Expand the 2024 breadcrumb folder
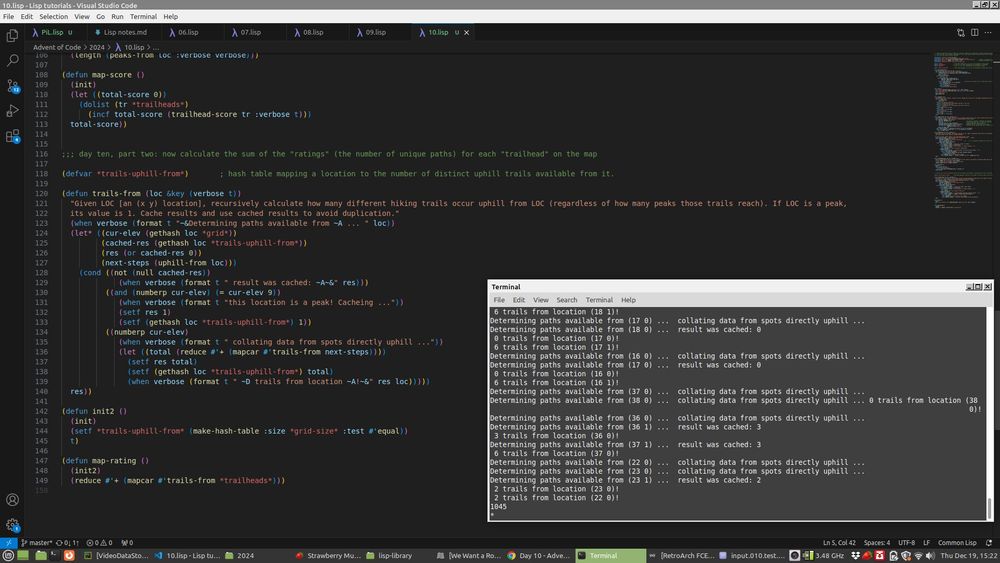Image resolution: width=1000 pixels, height=563 pixels. click(99, 47)
